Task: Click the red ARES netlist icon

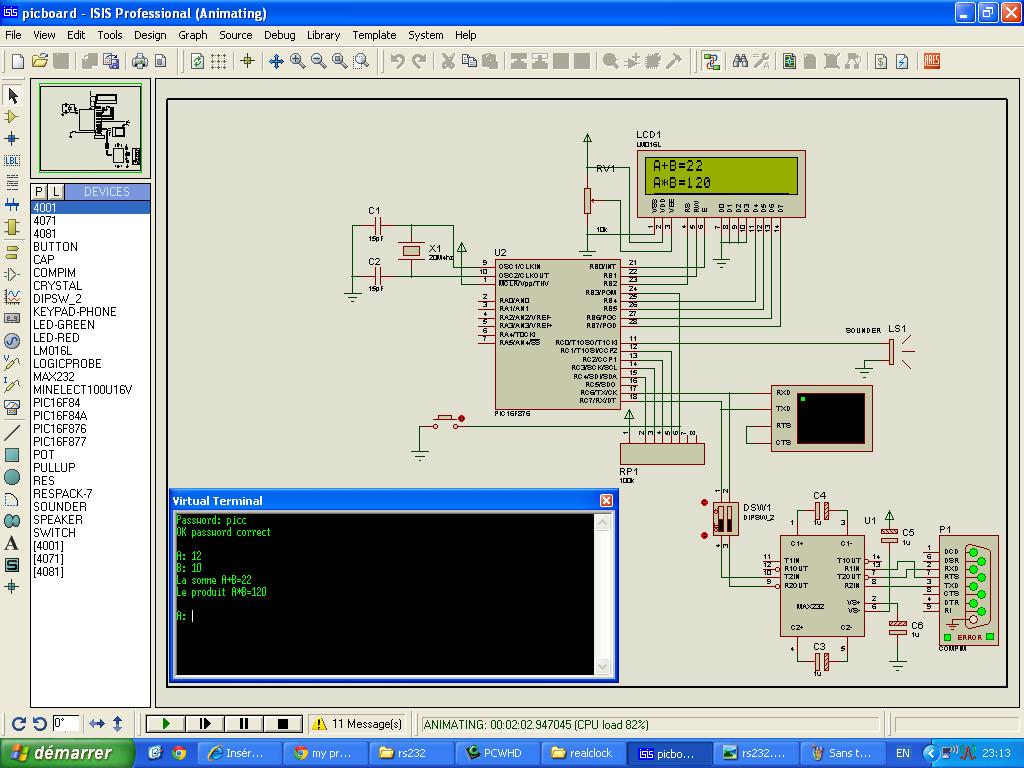Action: click(932, 61)
